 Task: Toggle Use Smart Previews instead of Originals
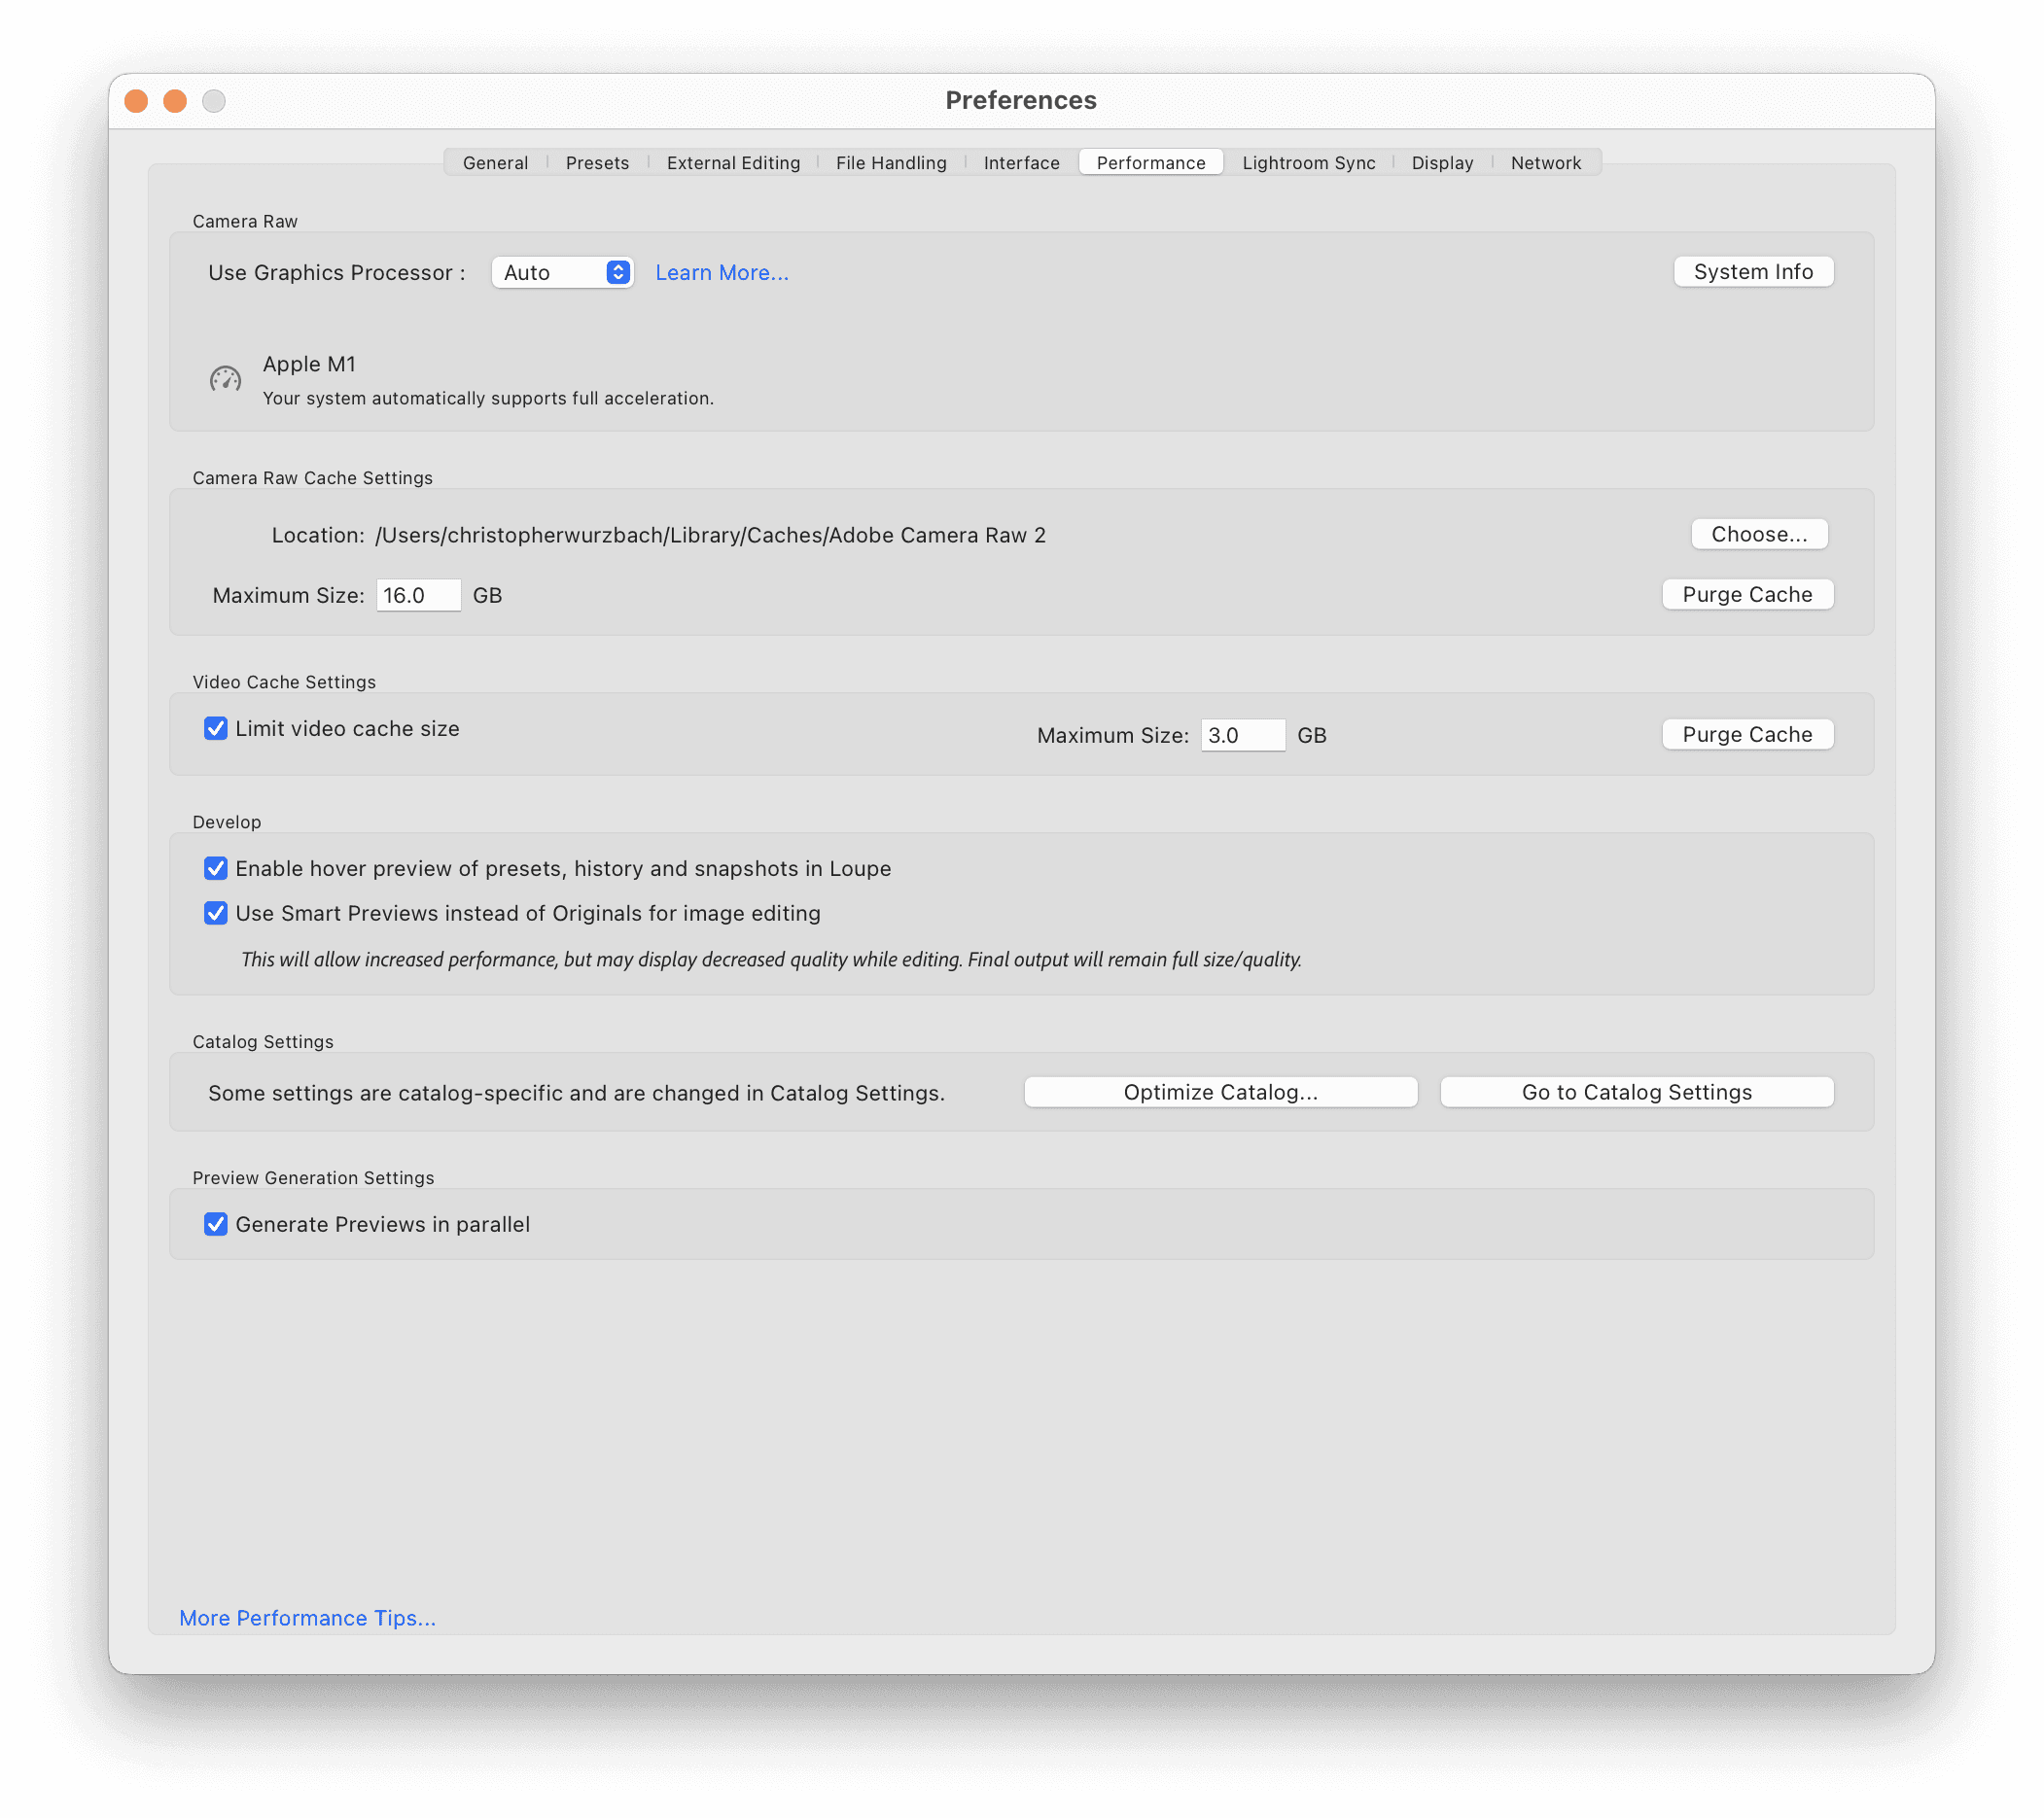(216, 913)
